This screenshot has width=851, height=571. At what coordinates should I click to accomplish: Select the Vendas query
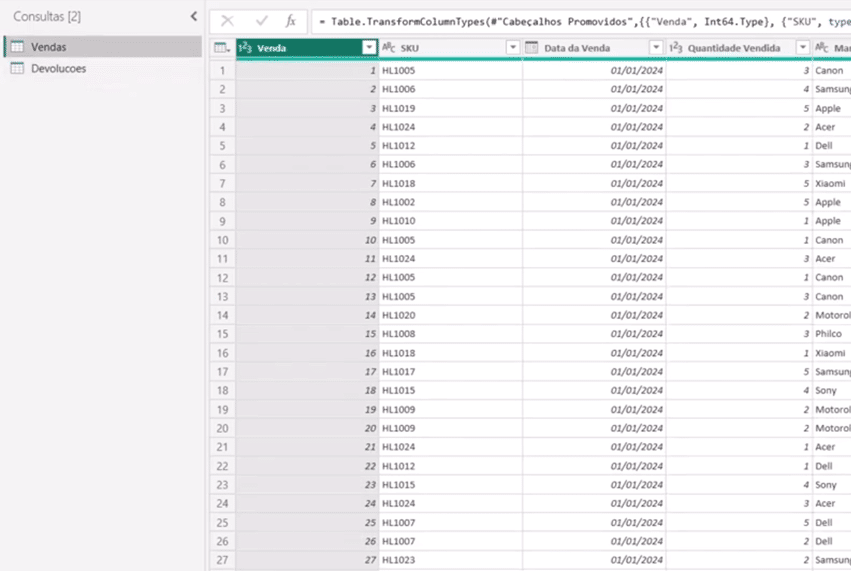point(103,47)
